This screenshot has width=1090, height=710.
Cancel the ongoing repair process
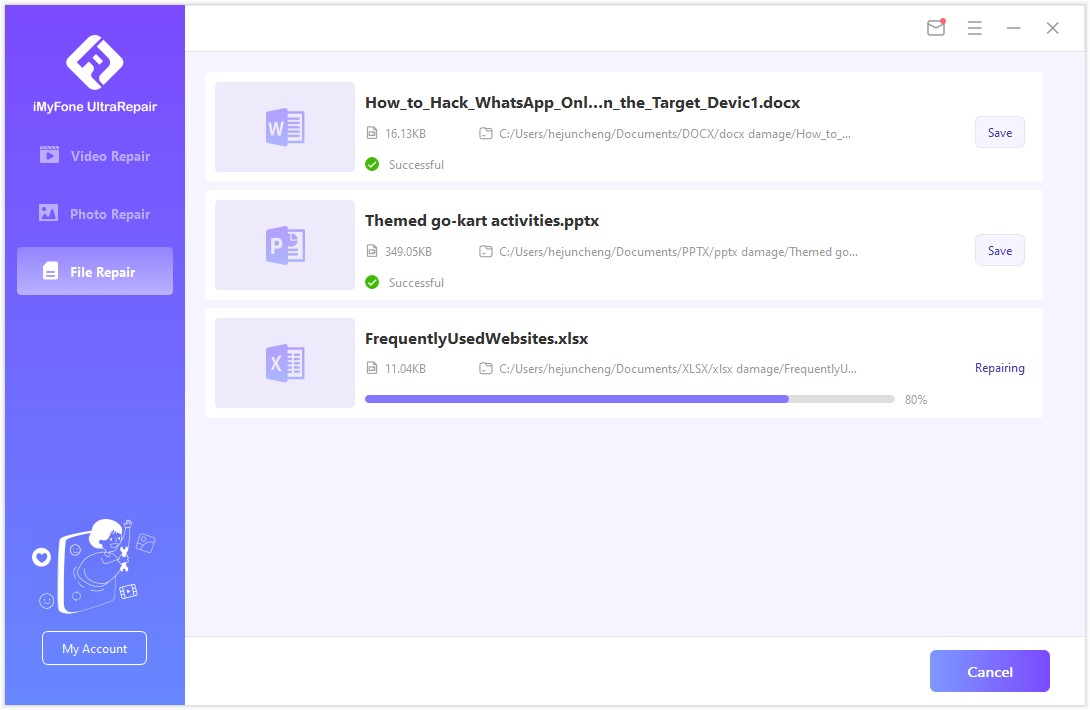[989, 671]
